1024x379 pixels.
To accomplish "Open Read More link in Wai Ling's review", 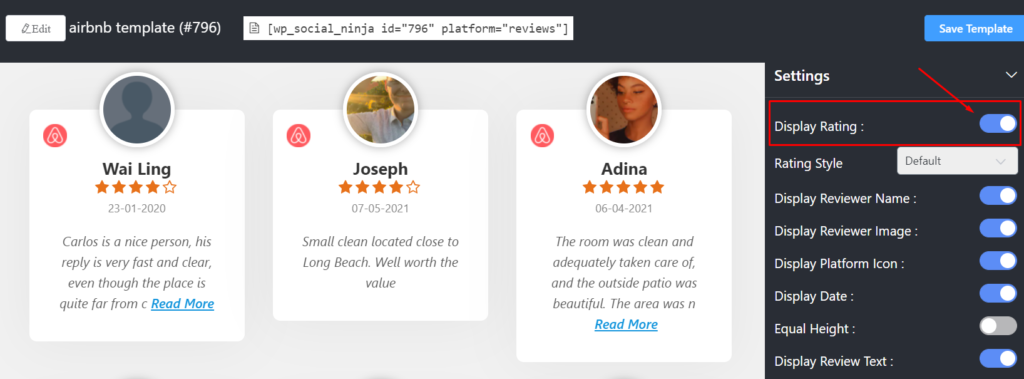I will coord(183,304).
